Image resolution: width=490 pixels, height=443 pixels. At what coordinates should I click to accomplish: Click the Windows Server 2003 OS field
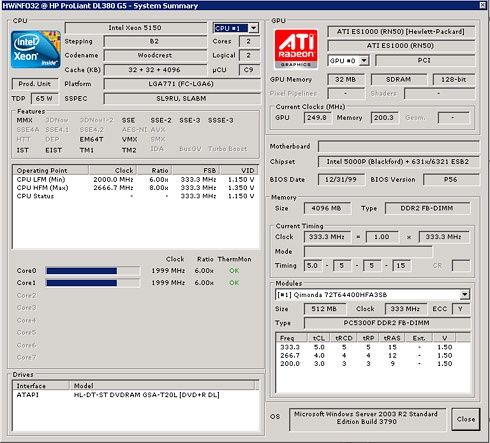click(x=367, y=419)
